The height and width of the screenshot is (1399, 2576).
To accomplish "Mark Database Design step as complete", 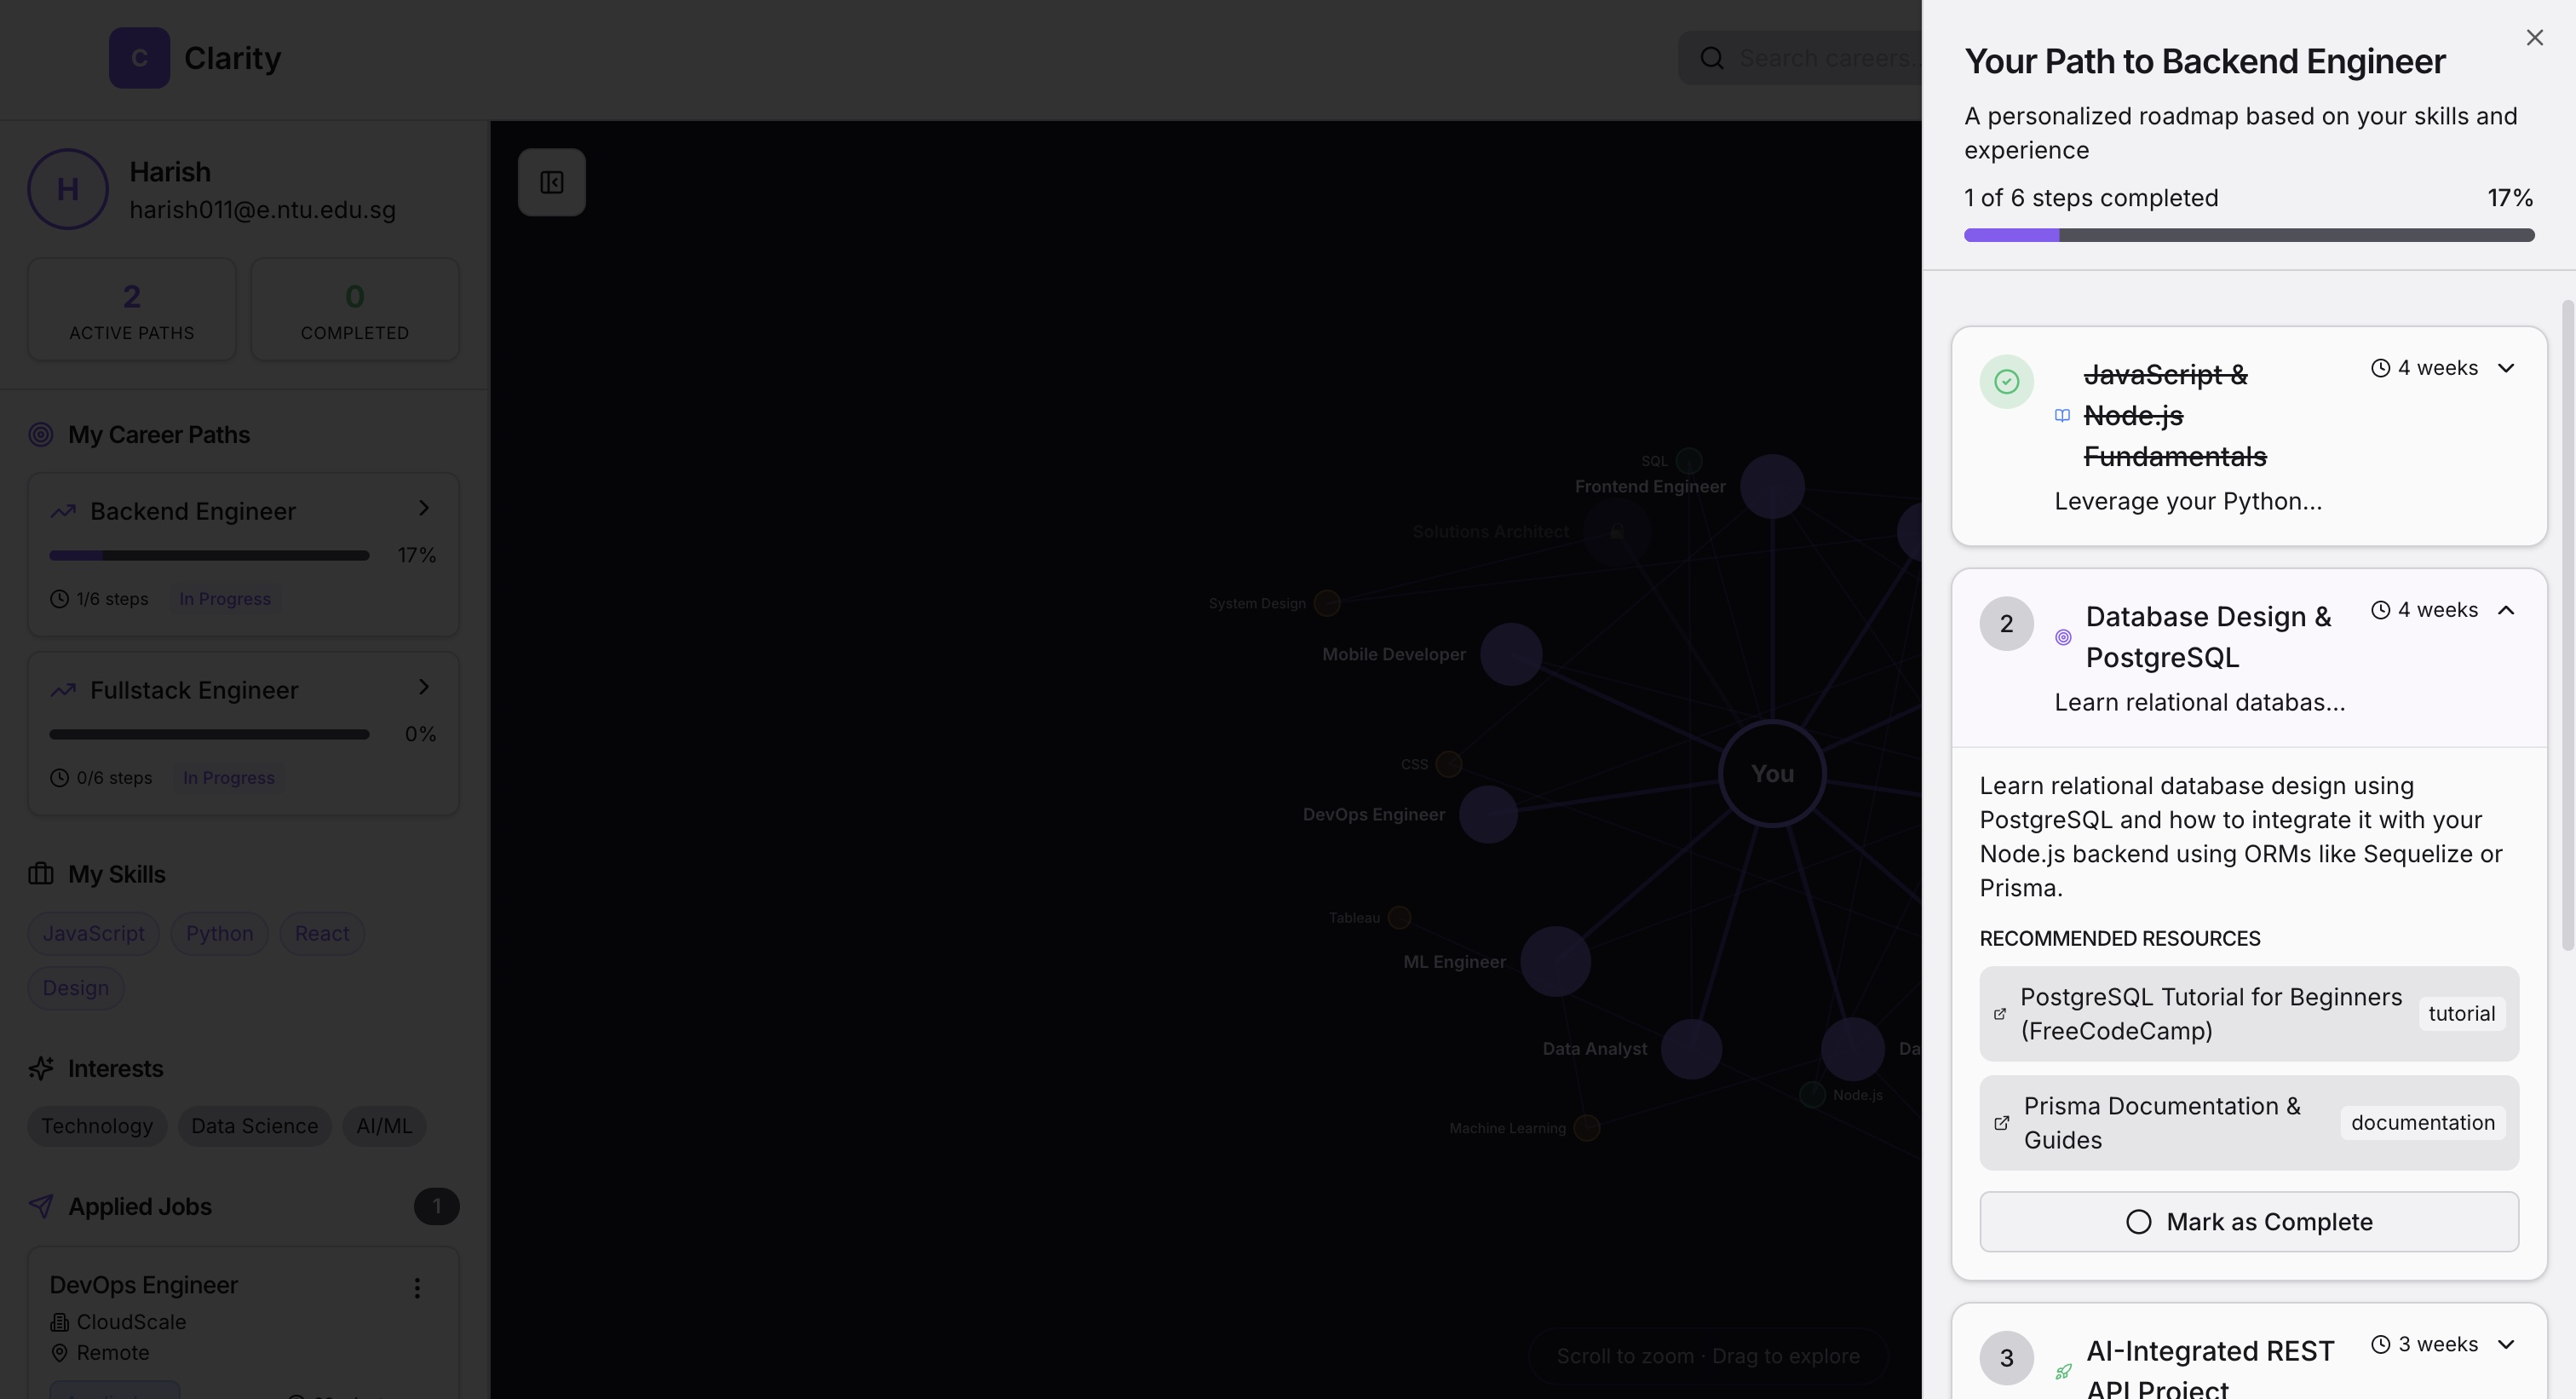I will [2248, 1221].
